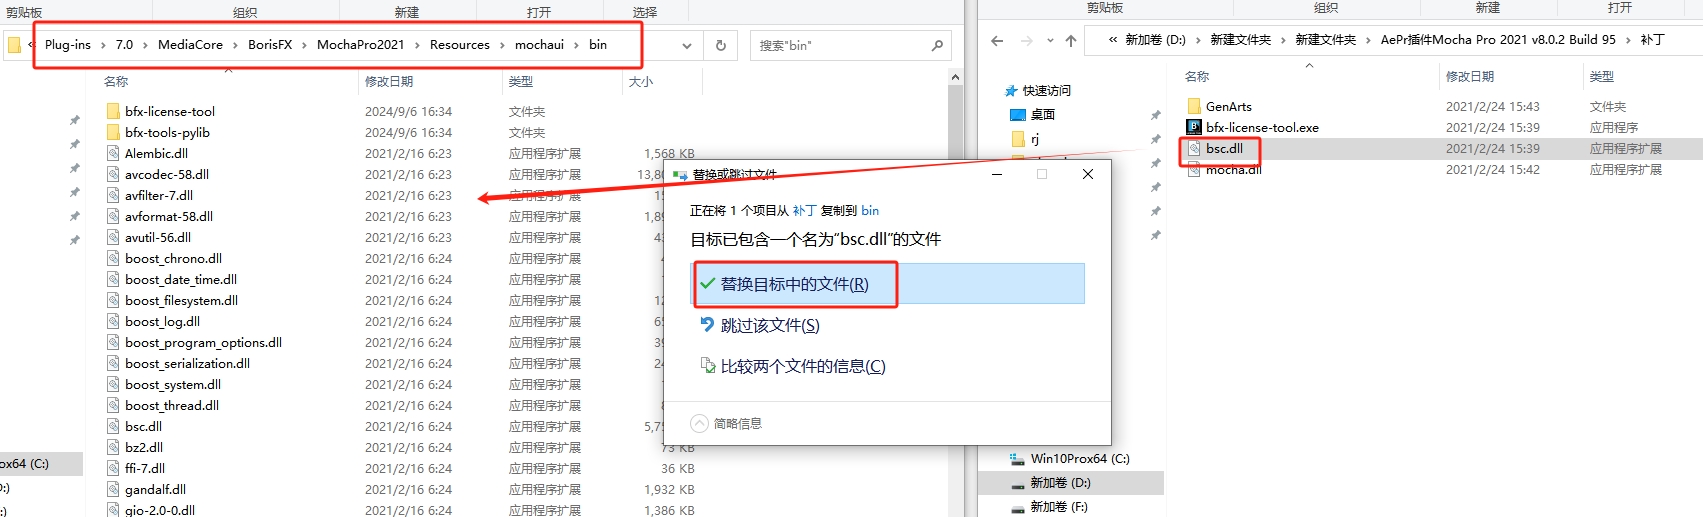Click the Quick access star icon
1703x517 pixels.
(1011, 90)
